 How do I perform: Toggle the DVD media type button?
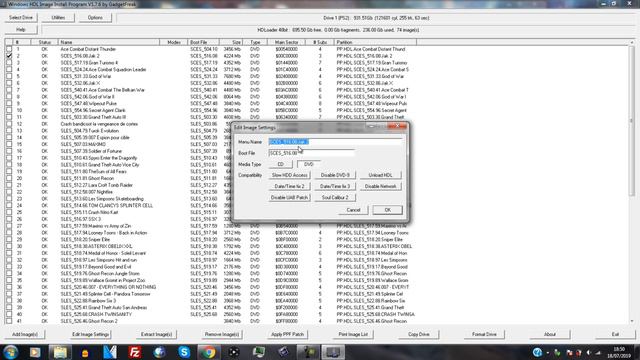(x=309, y=164)
